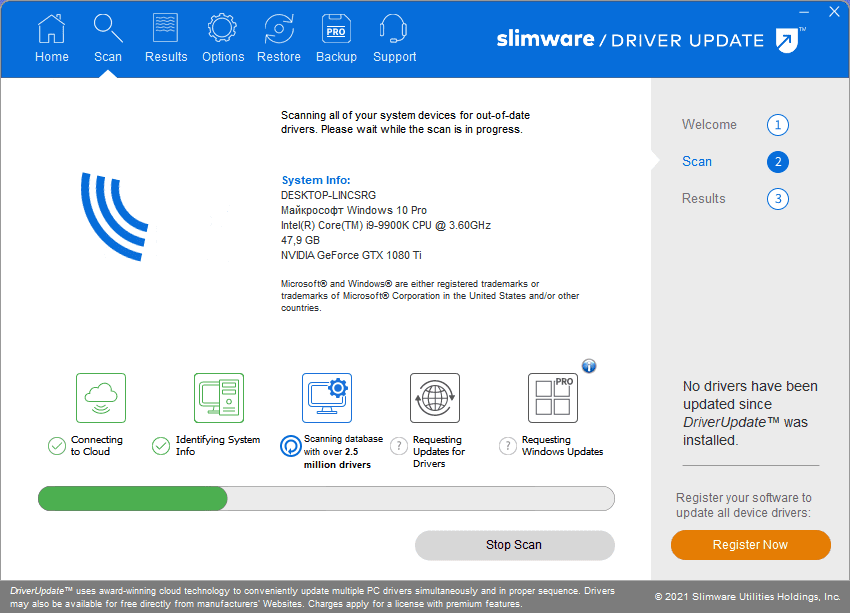
Task: Click the Scan step label in sidebar
Action: tap(697, 162)
